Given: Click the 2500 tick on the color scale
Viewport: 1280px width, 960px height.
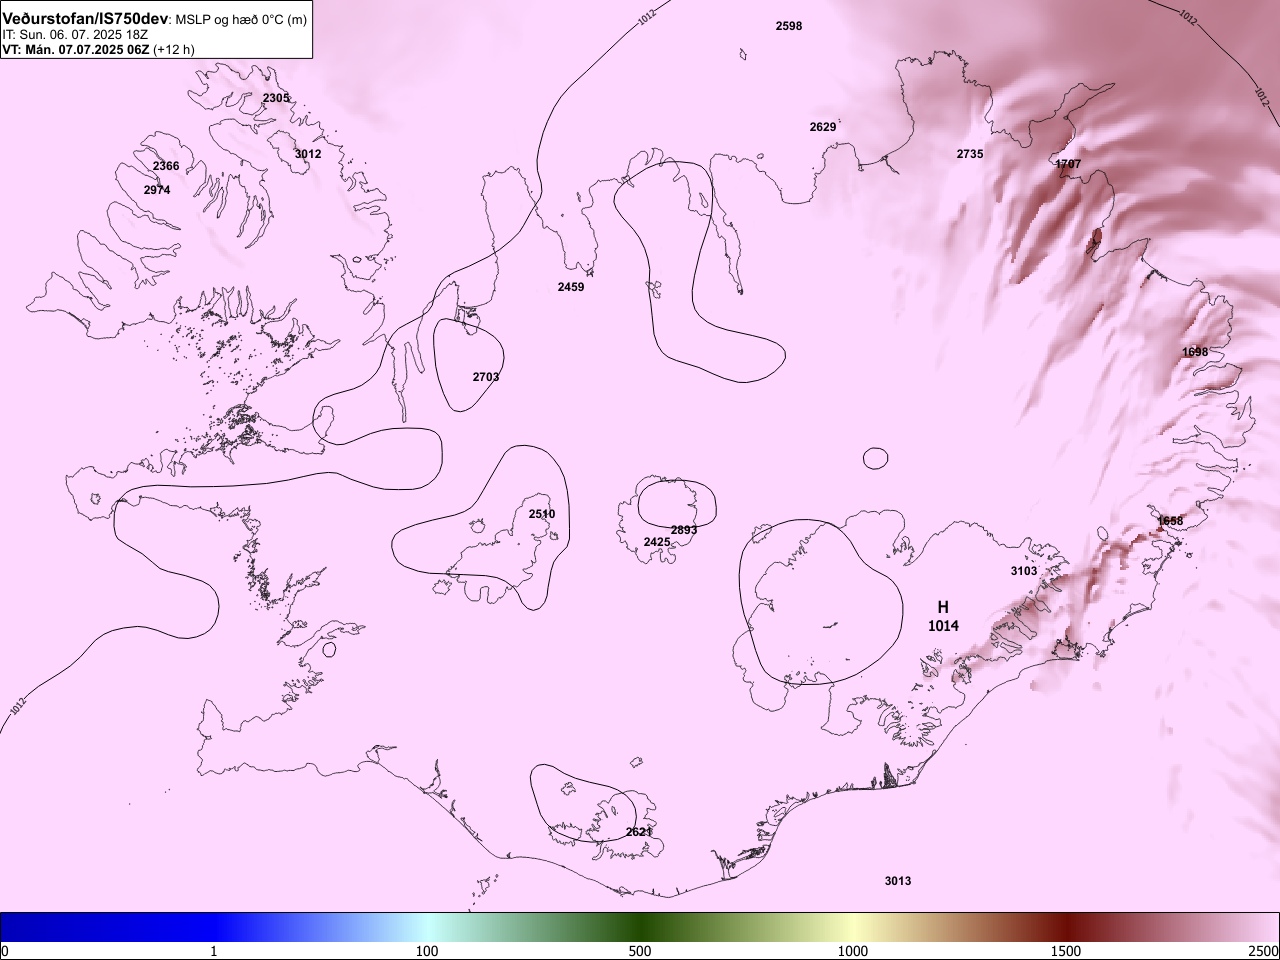Looking at the screenshot, I should 1265,951.
